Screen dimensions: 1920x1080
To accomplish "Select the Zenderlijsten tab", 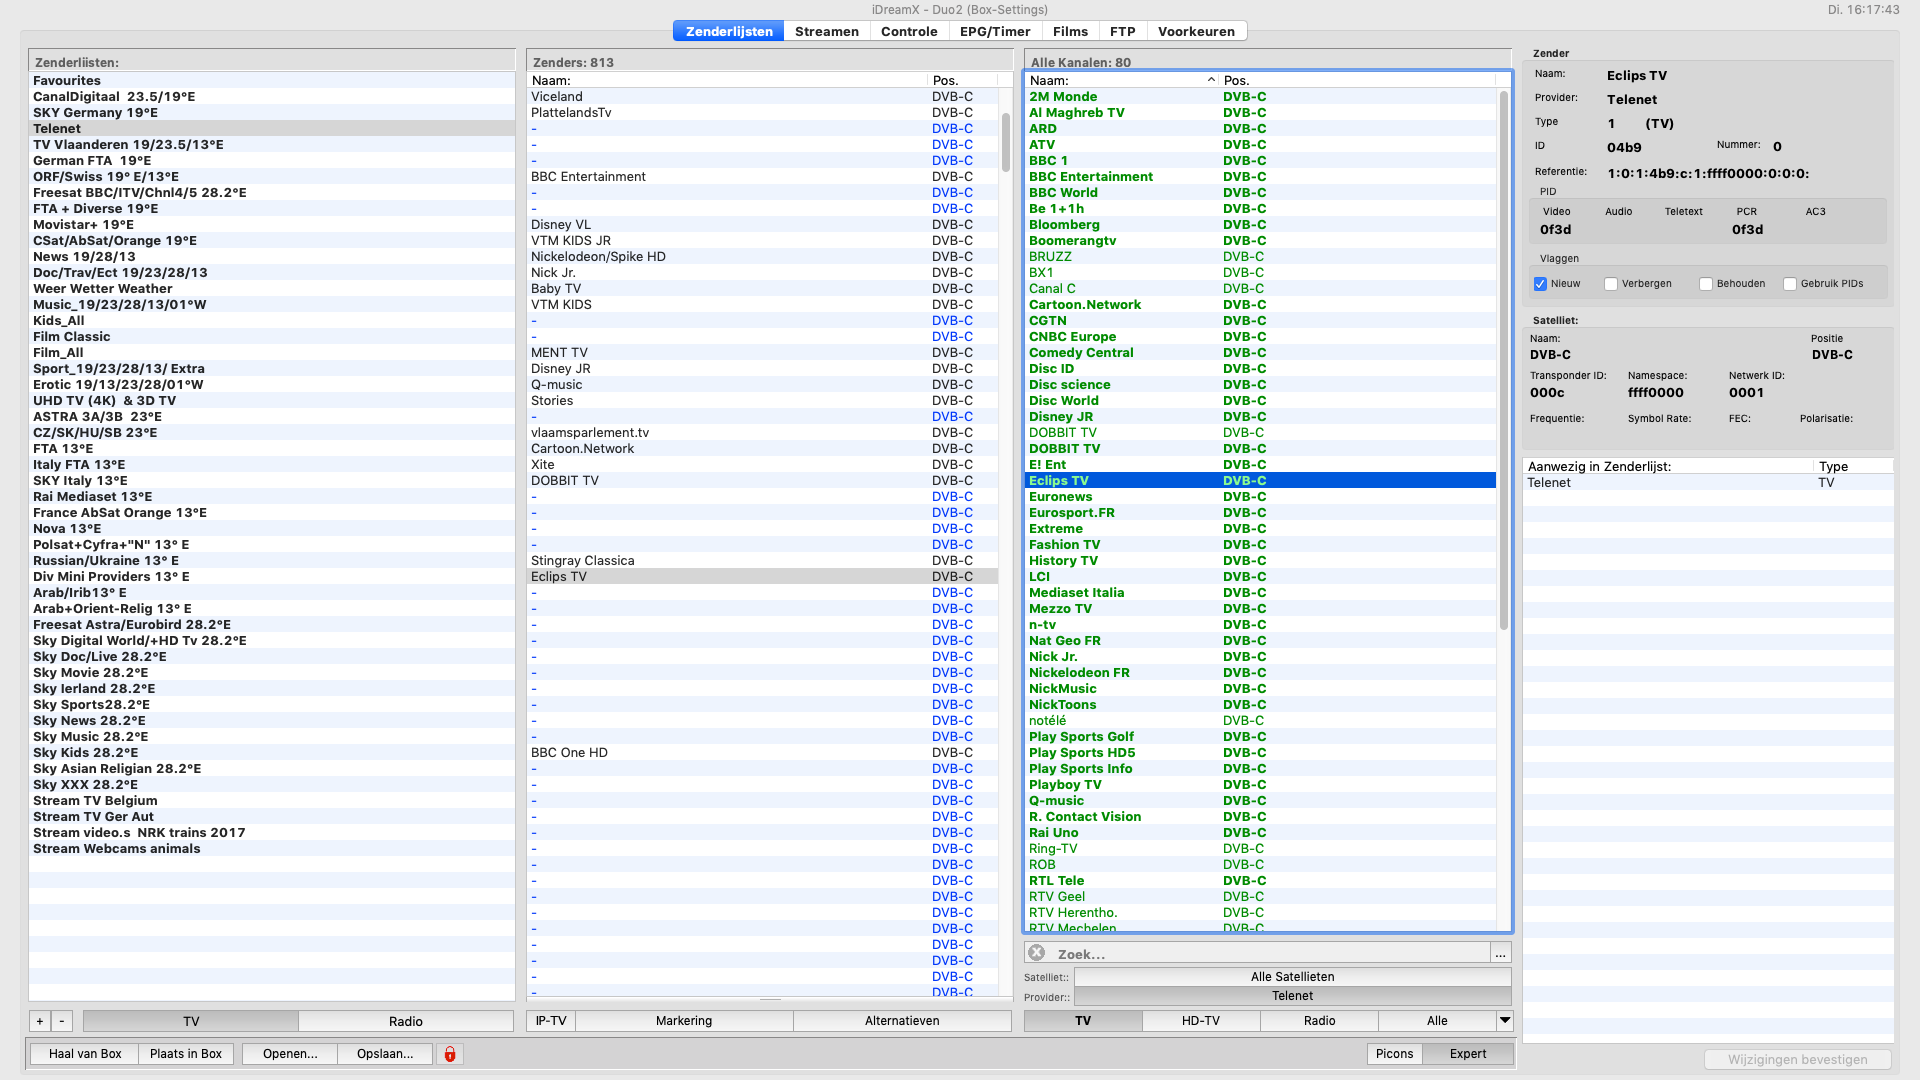I will [729, 31].
